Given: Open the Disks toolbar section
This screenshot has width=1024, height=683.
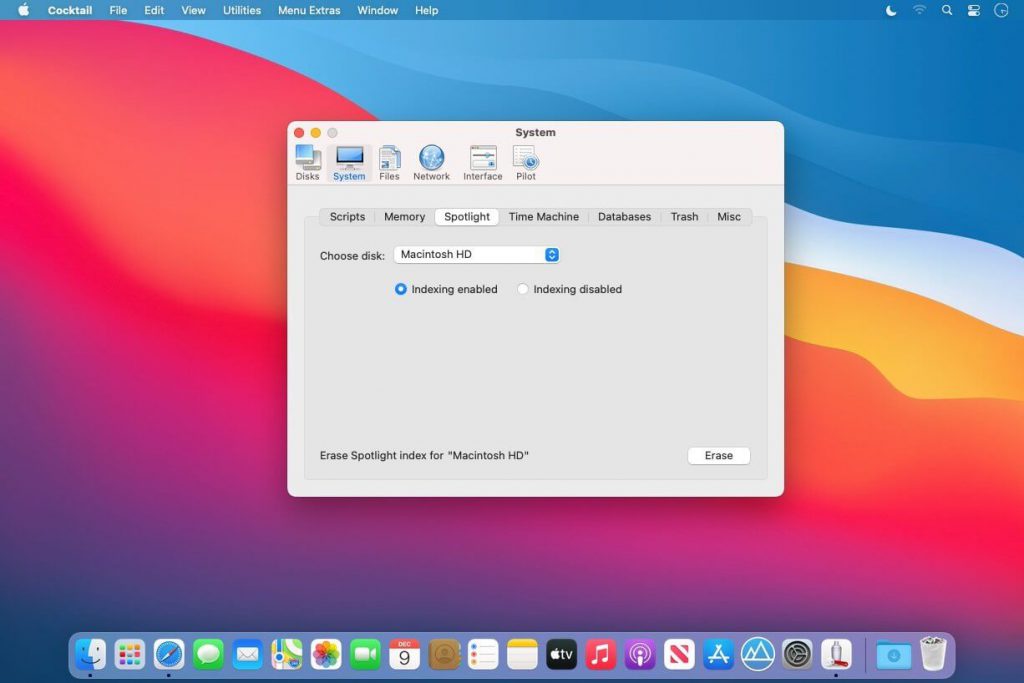Looking at the screenshot, I should click(x=307, y=162).
